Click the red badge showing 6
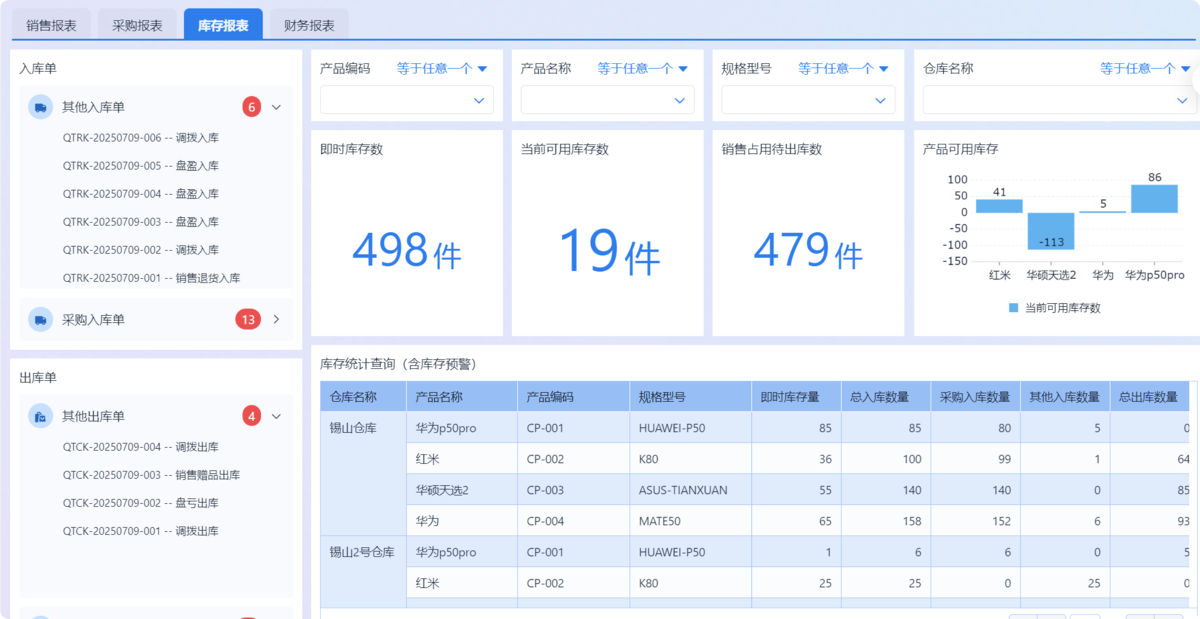 [251, 107]
